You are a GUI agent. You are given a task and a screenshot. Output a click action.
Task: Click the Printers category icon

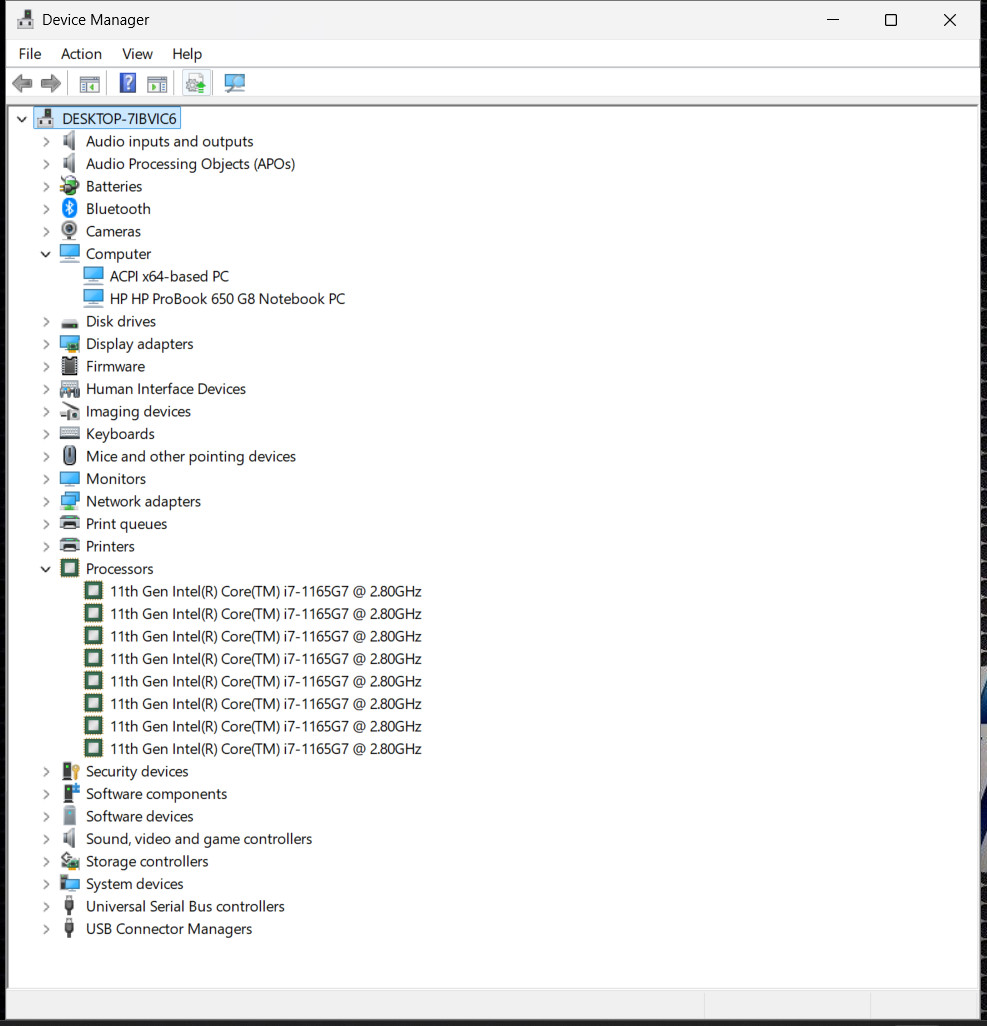pos(69,546)
